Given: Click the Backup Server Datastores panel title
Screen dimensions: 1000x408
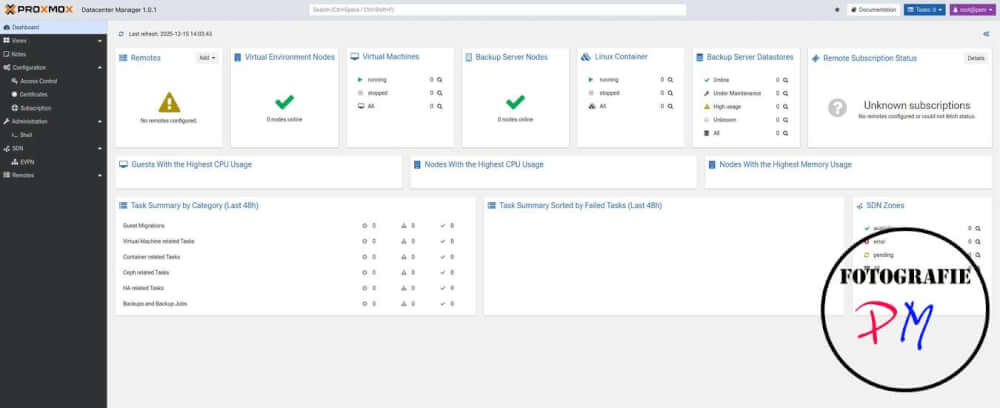Looking at the screenshot, I should tap(750, 57).
